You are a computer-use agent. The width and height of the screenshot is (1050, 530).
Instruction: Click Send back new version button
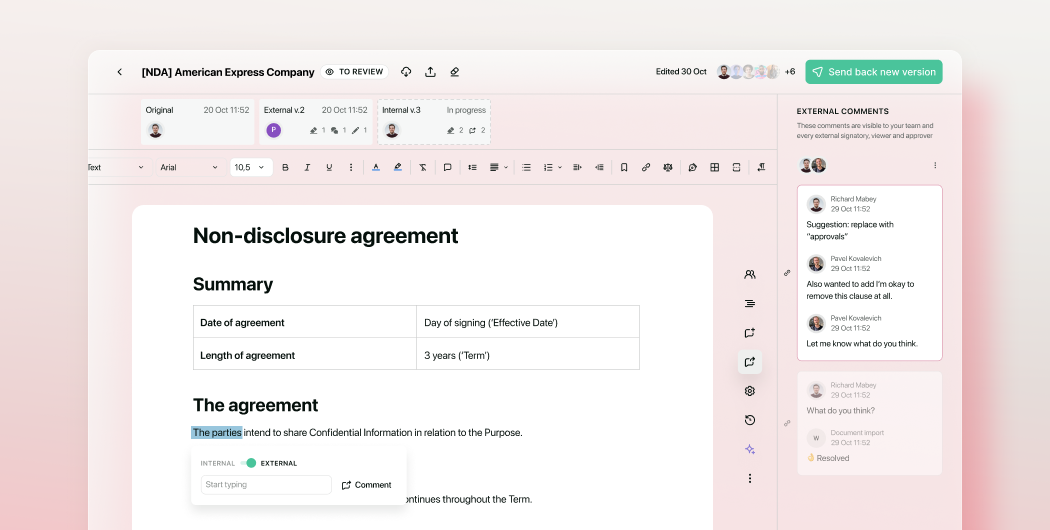874,72
